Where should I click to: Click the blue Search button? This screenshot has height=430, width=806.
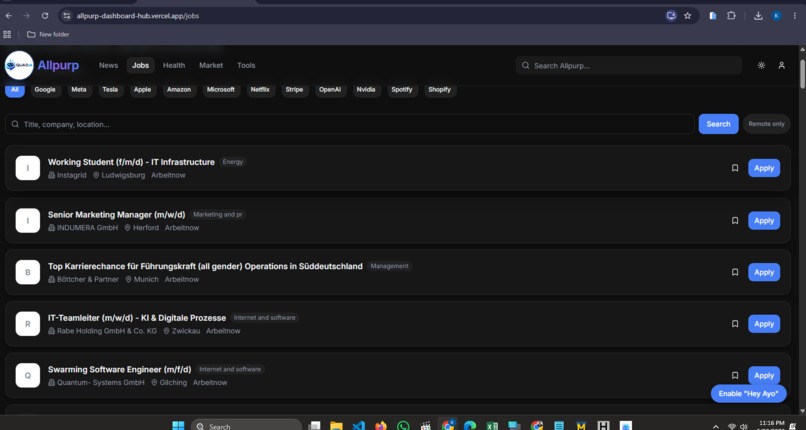click(x=718, y=124)
